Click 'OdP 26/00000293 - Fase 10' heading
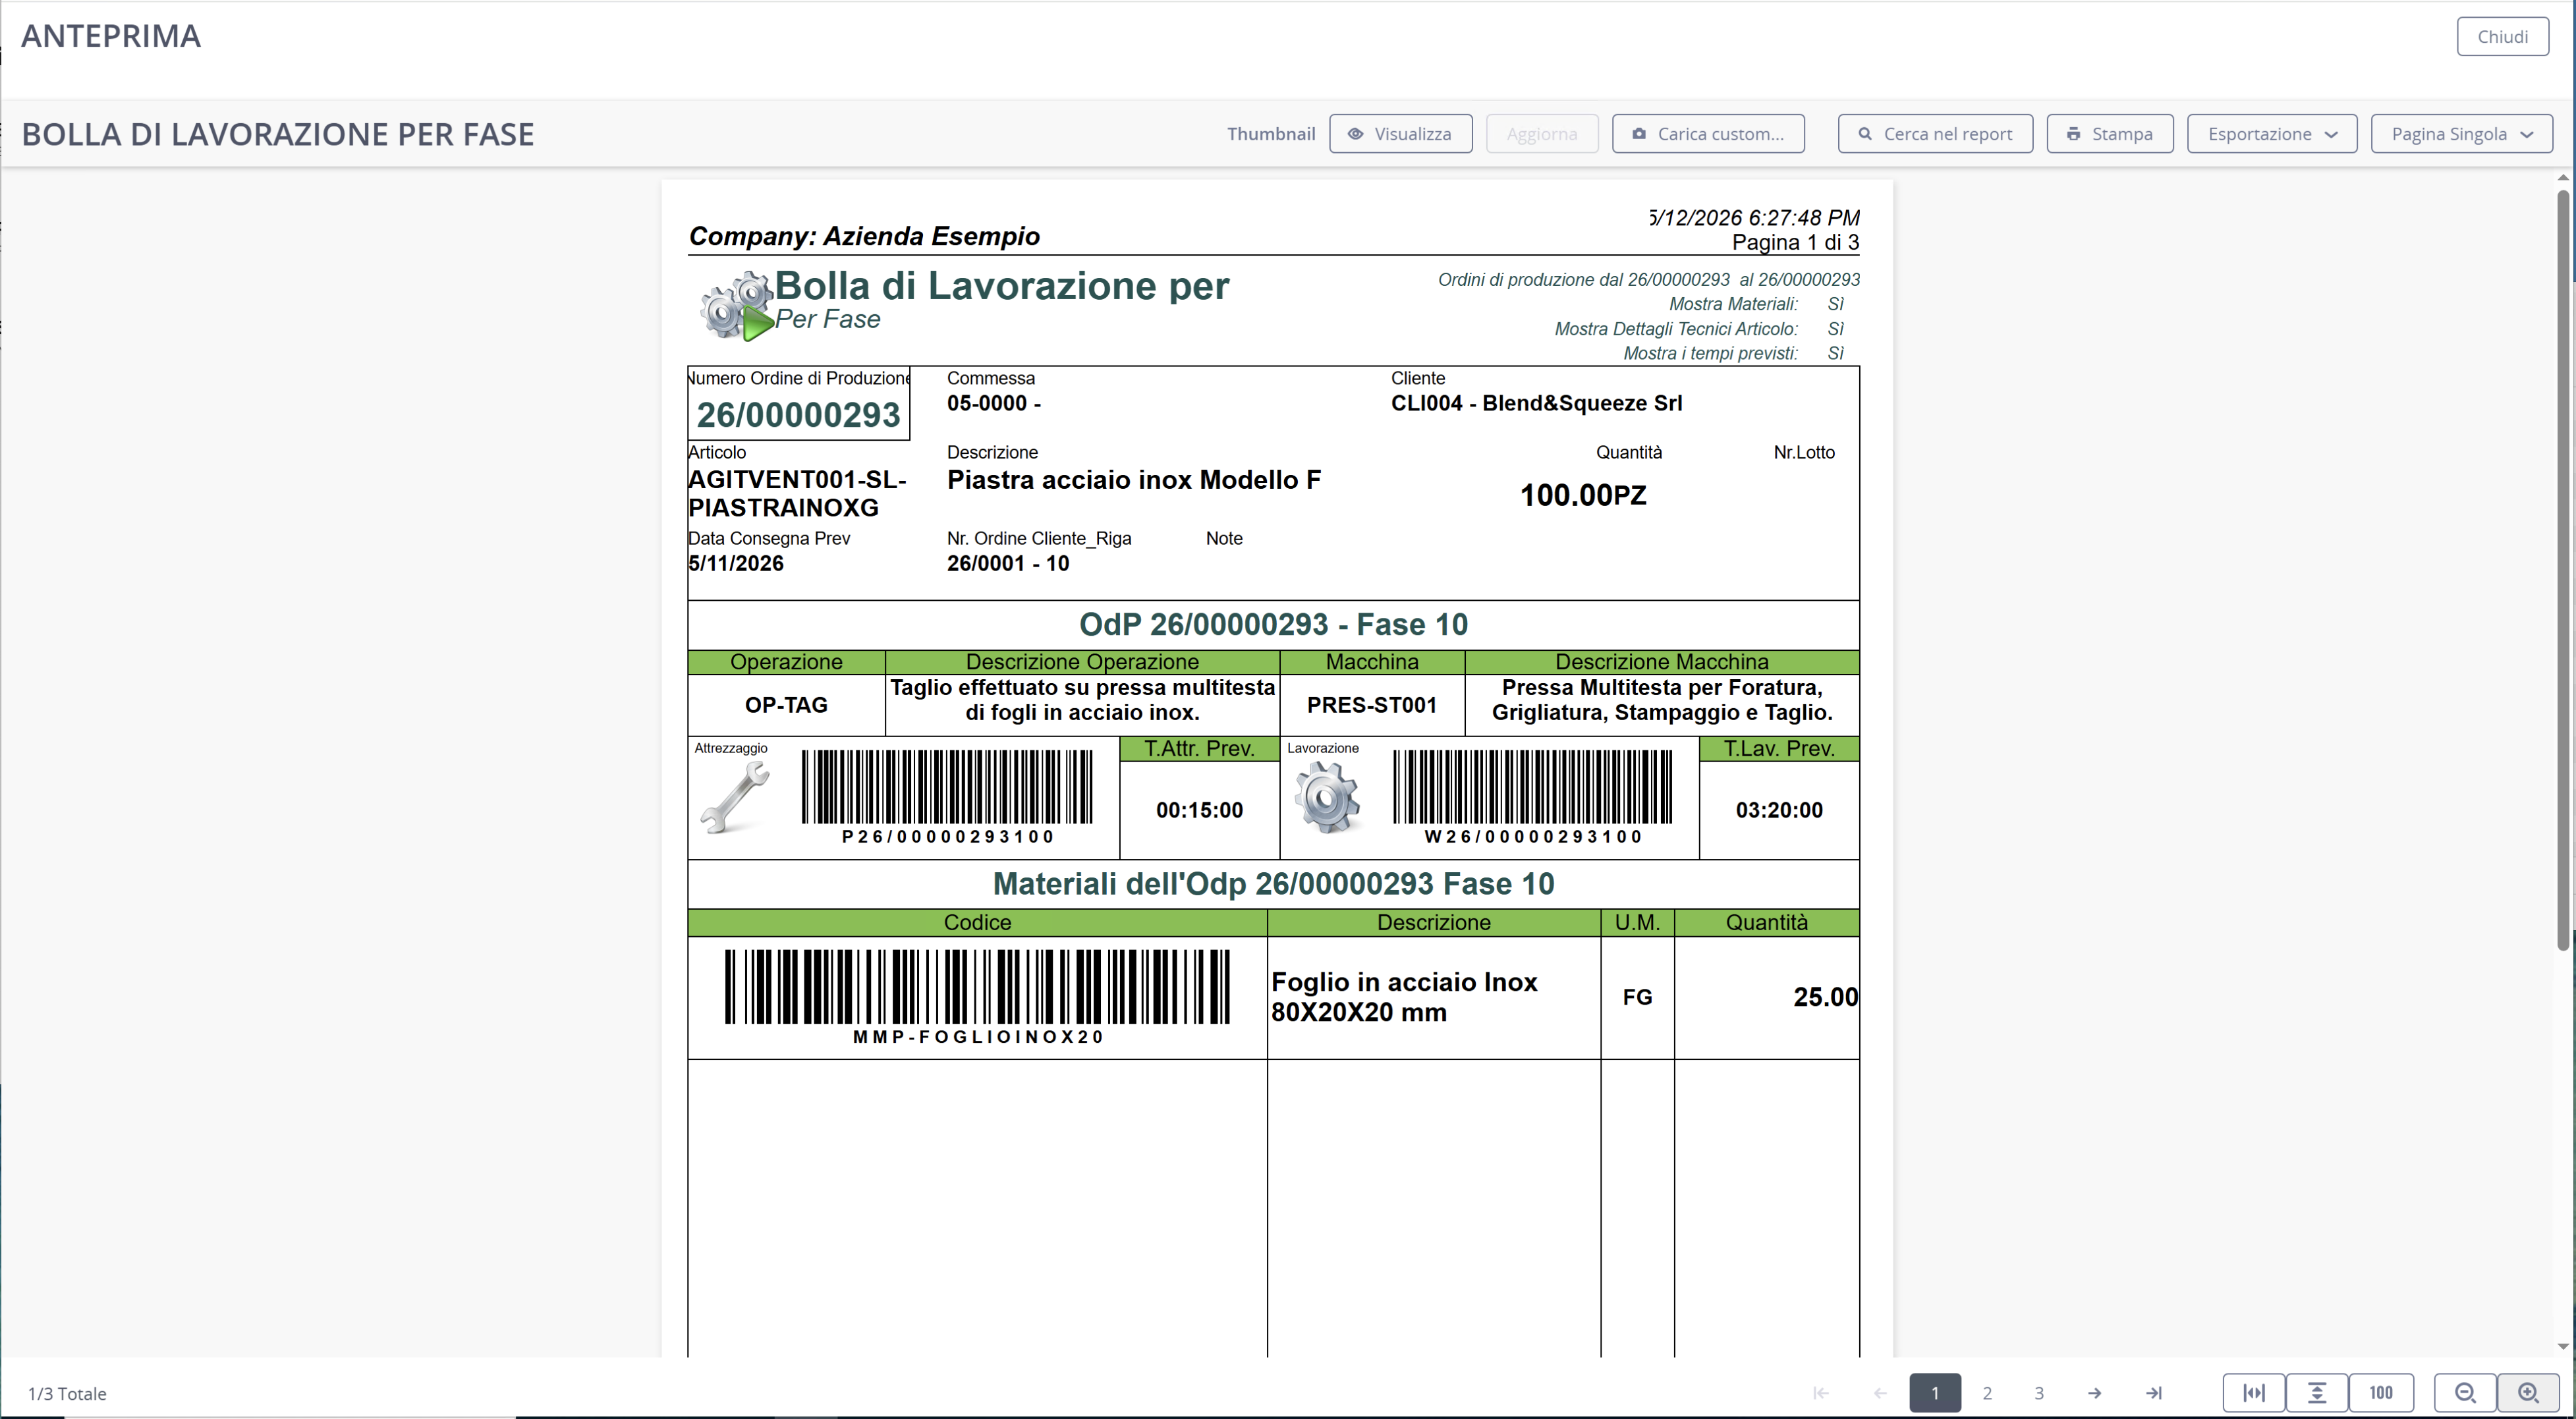2576x1419 pixels. (1273, 624)
